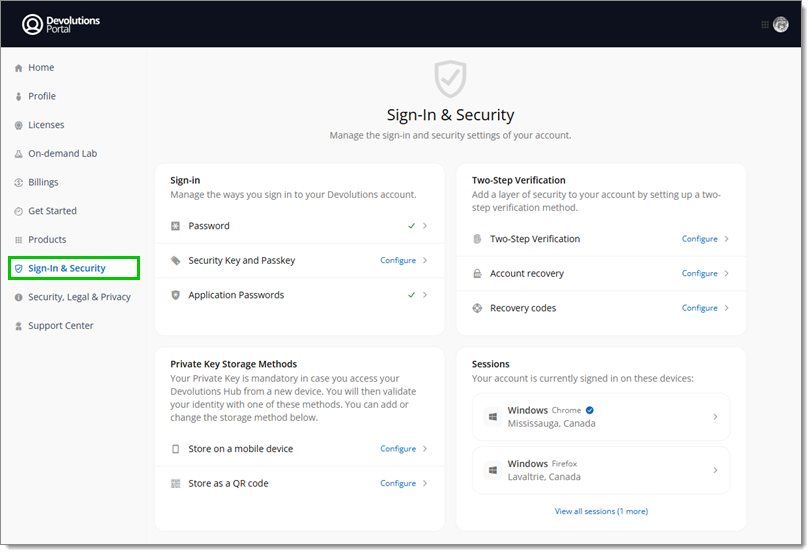Open Security, Legal & Privacy page

coord(79,297)
